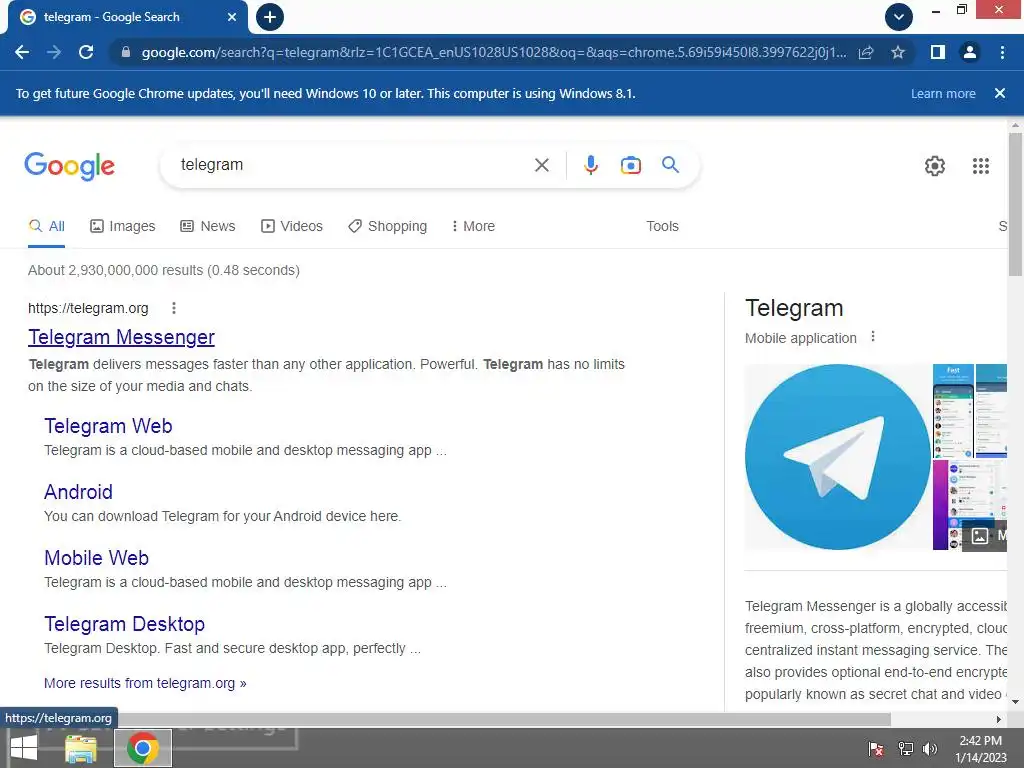Viewport: 1024px width, 768px height.
Task: Start a voice search with microphone
Action: pyautogui.click(x=590, y=165)
